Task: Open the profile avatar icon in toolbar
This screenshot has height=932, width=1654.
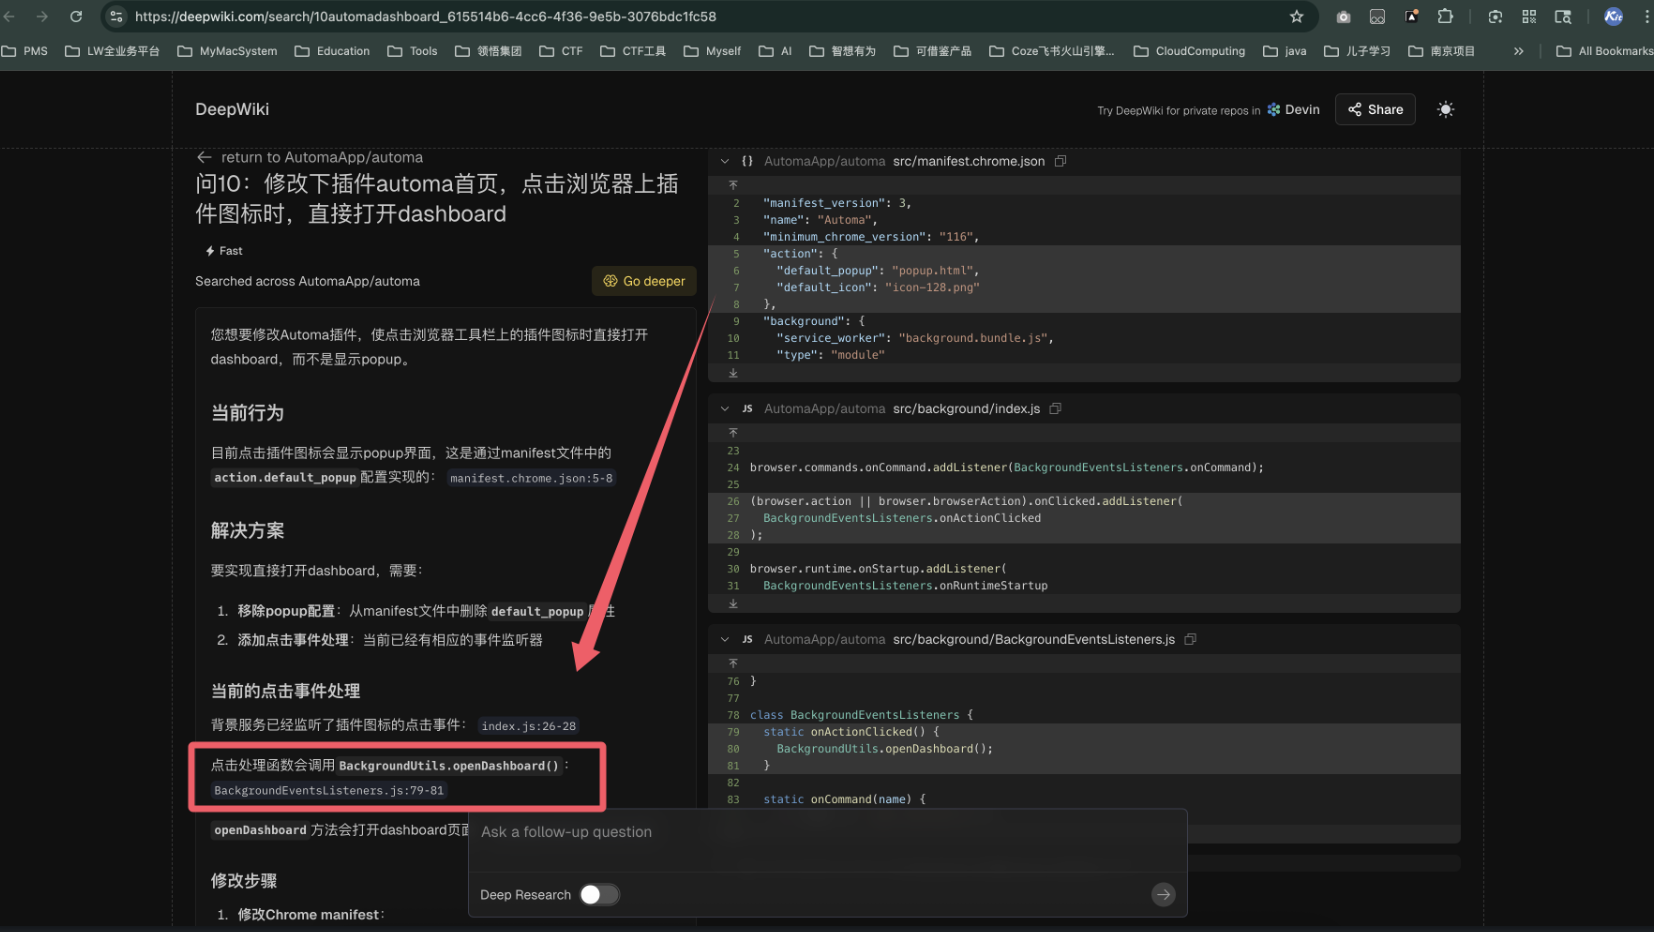Action: (1613, 16)
